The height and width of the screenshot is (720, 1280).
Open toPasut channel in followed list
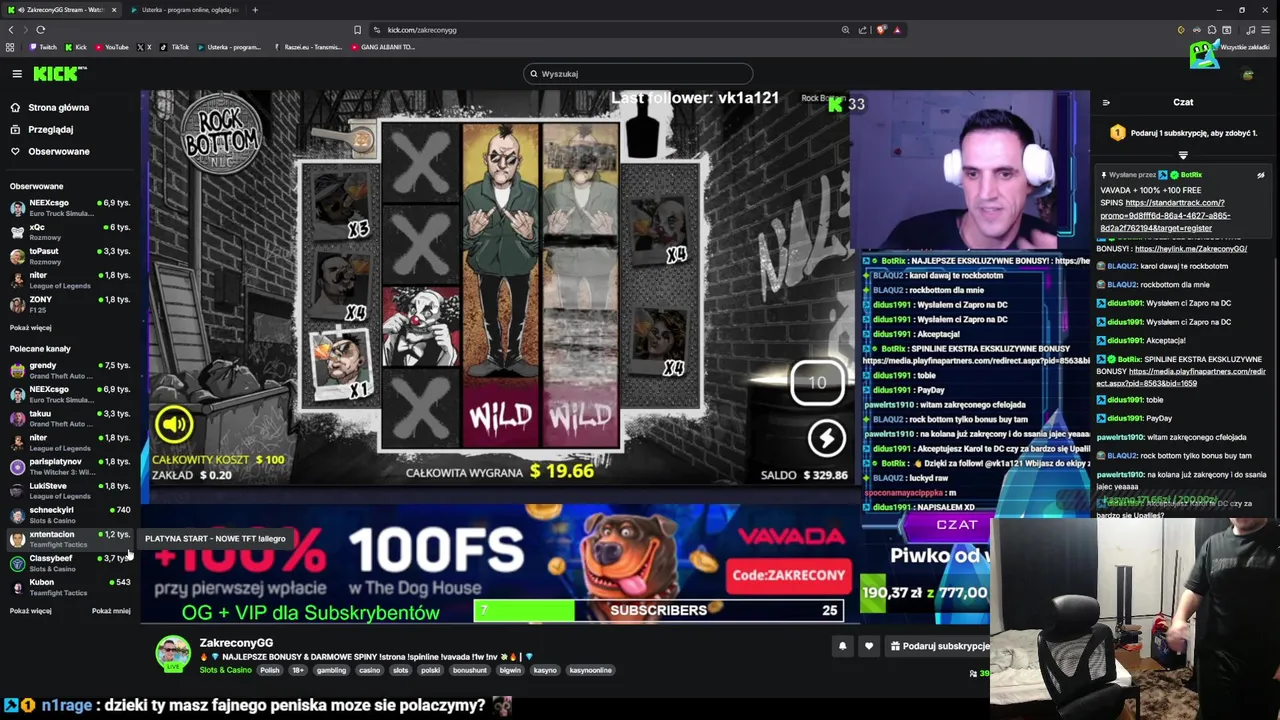pos(70,255)
